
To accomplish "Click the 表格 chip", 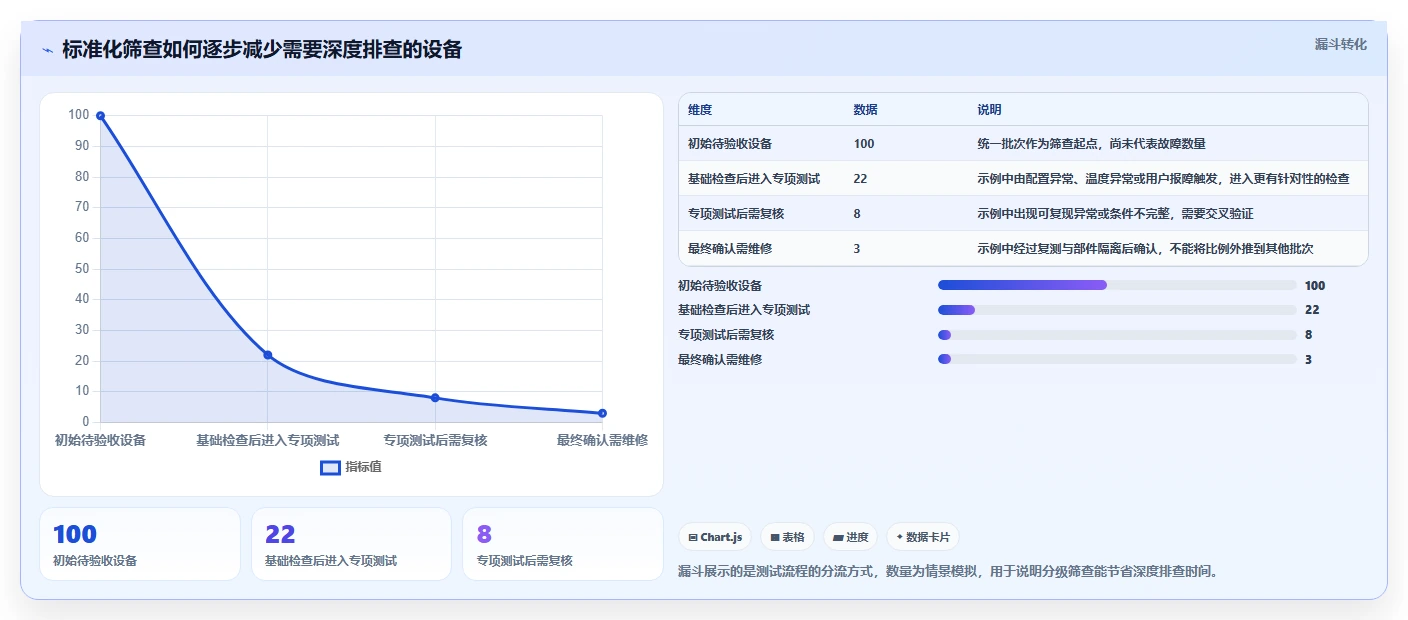I will click(x=788, y=537).
